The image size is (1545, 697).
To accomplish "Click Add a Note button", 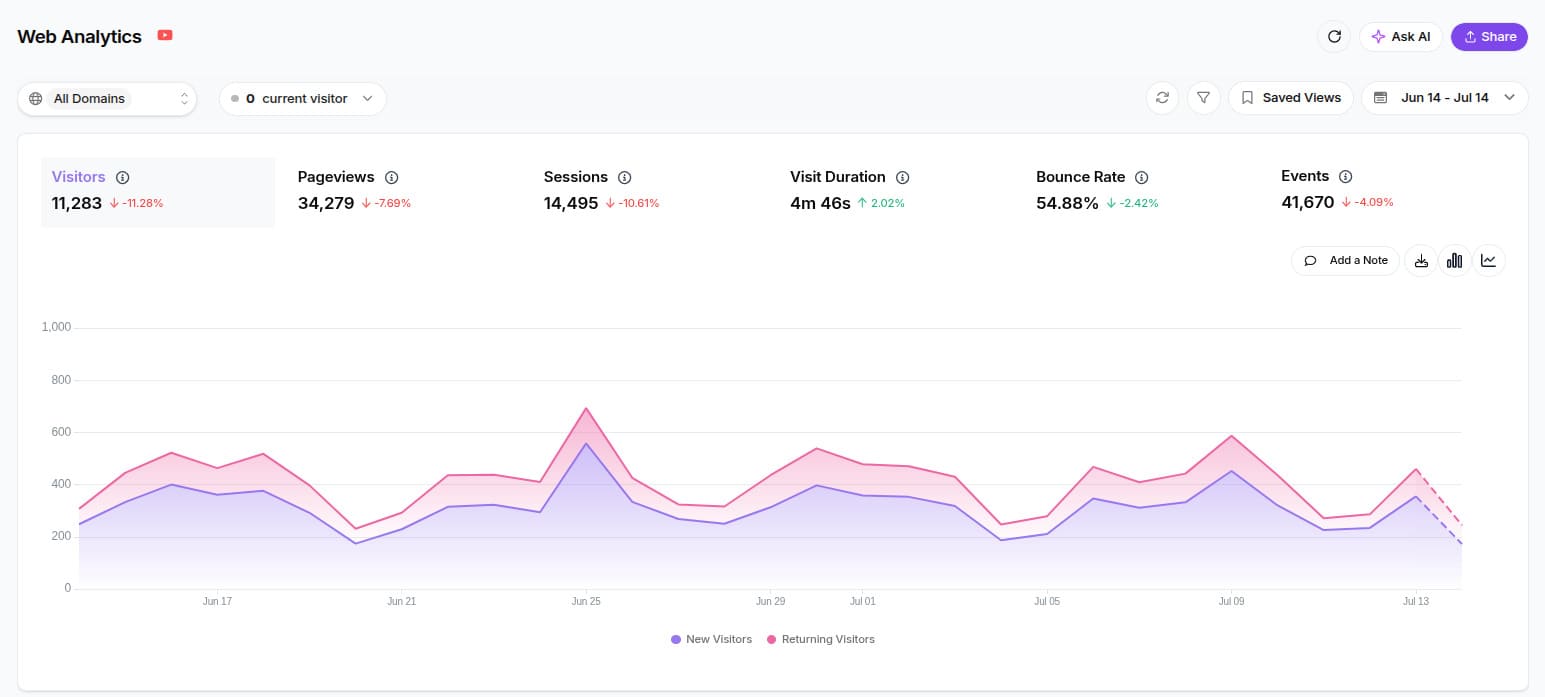I will [x=1345, y=261].
